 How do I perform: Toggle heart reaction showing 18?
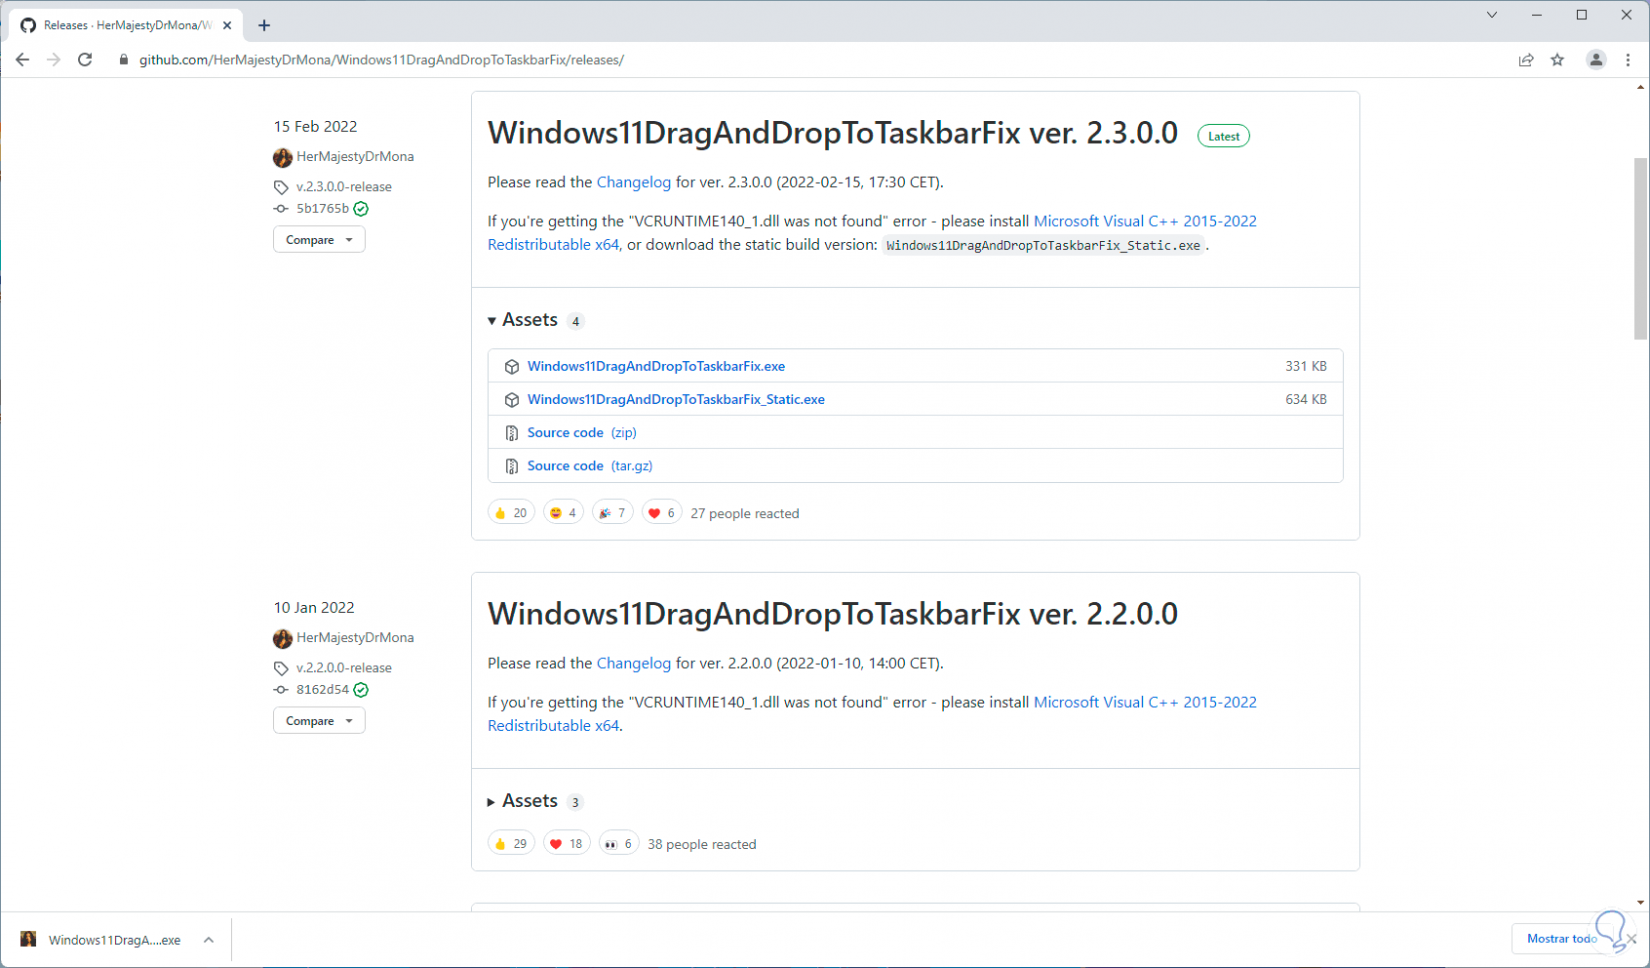(x=567, y=844)
